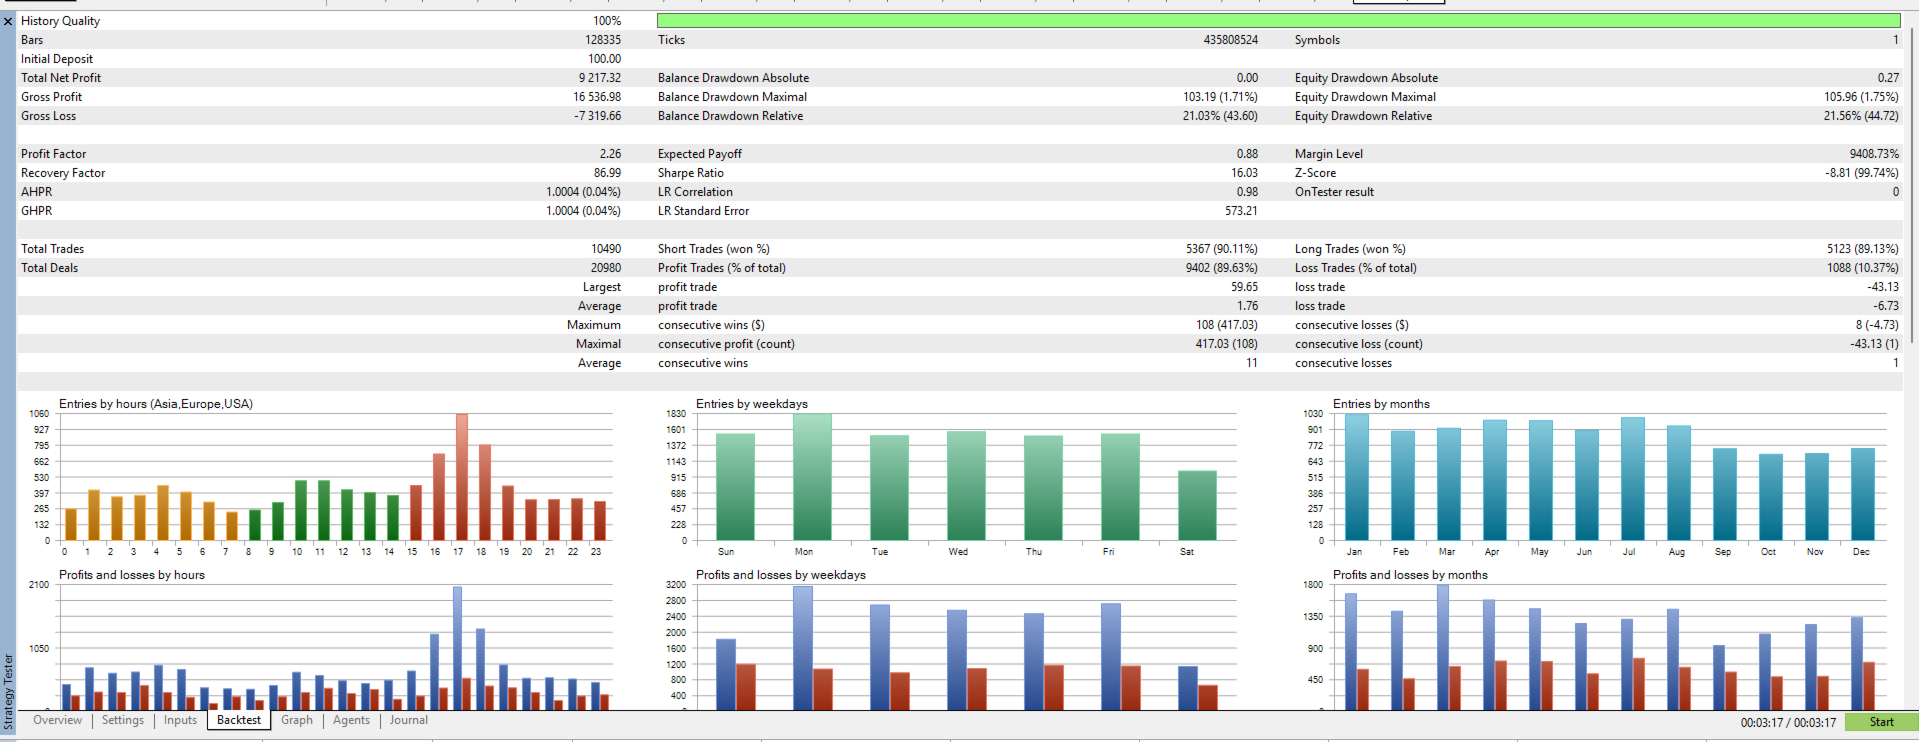Open the Agents tab
This screenshot has width=1919, height=742.
[x=351, y=720]
